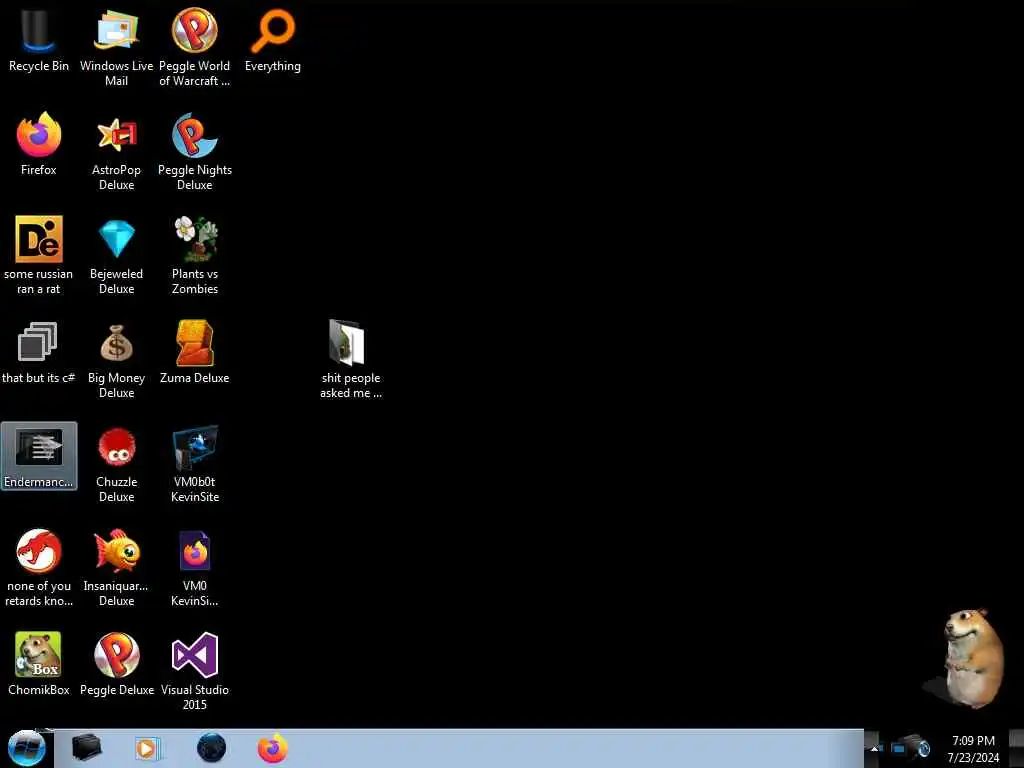Select the Windows Live Mail shortcut
The image size is (1024, 768).
[x=116, y=47]
